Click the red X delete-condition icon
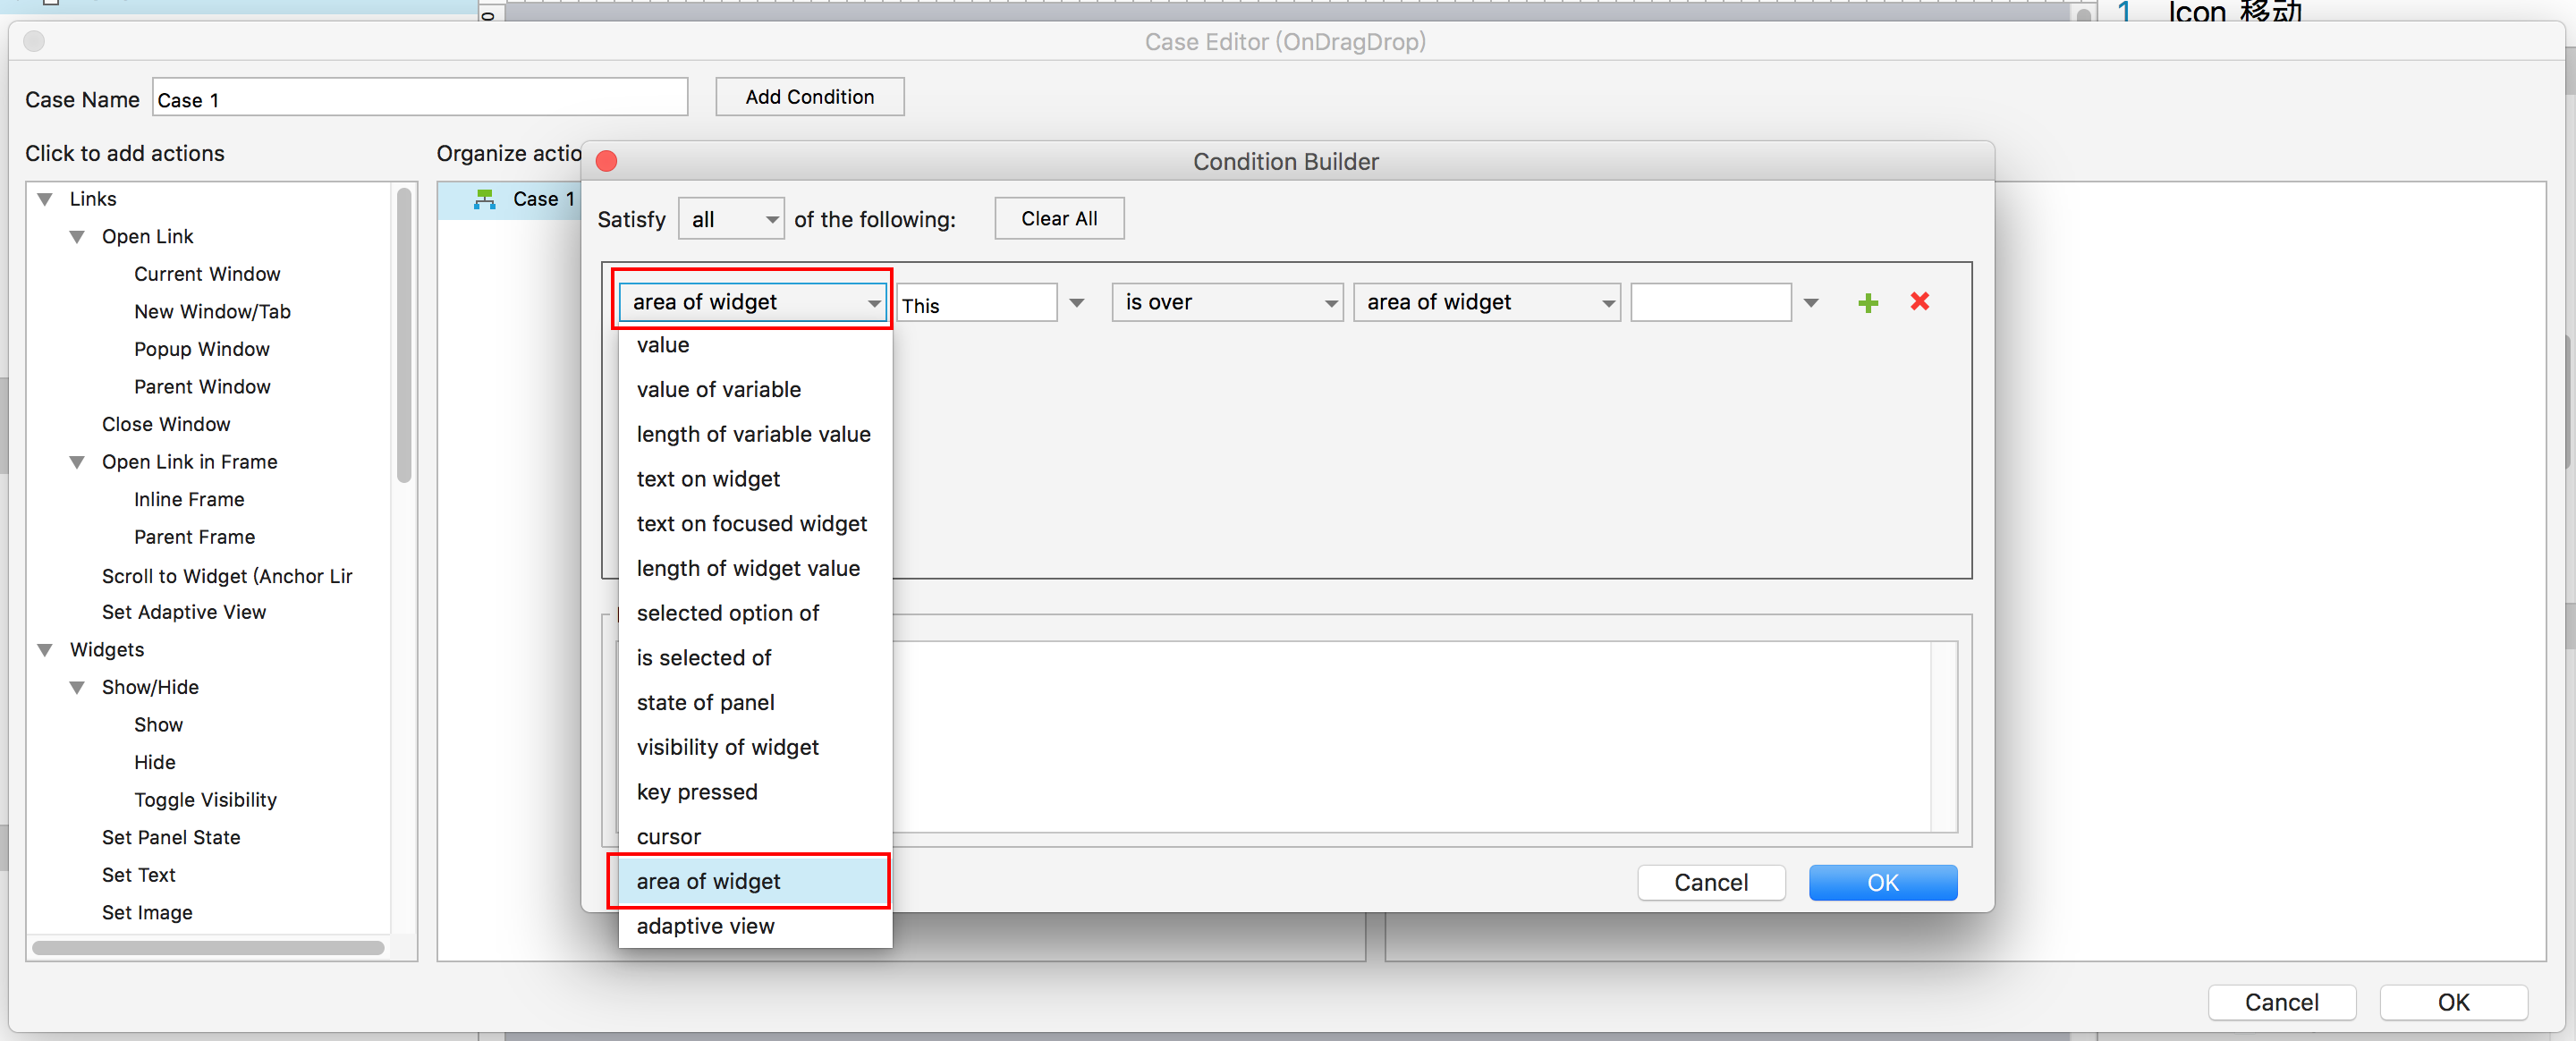This screenshot has height=1041, width=2576. coord(1919,302)
